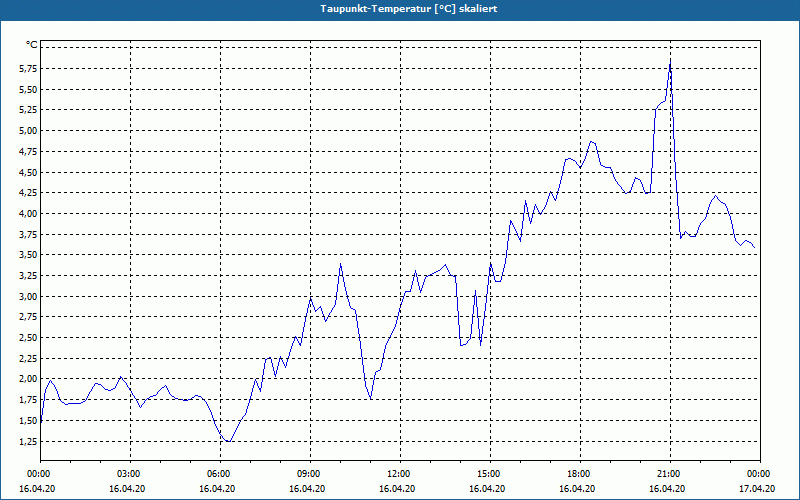This screenshot has height=500, width=800.
Task: Select the 2,50 y-axis value
Action: [28, 338]
